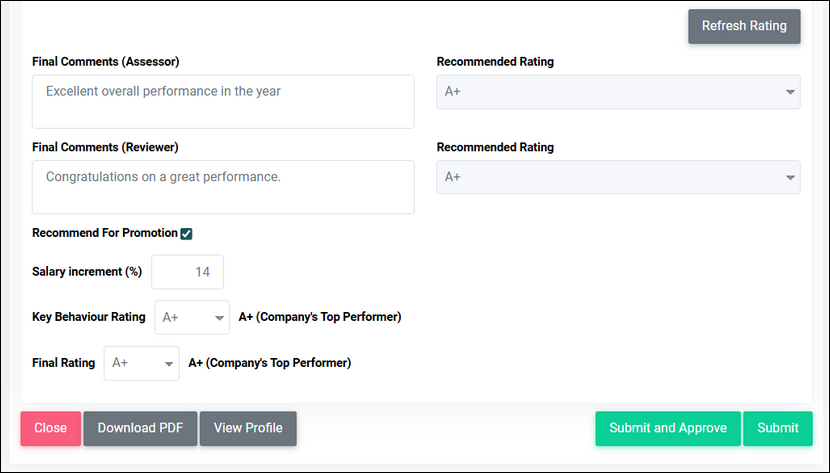Focus the Assessor final comments text area
This screenshot has height=473, width=830.
223,101
